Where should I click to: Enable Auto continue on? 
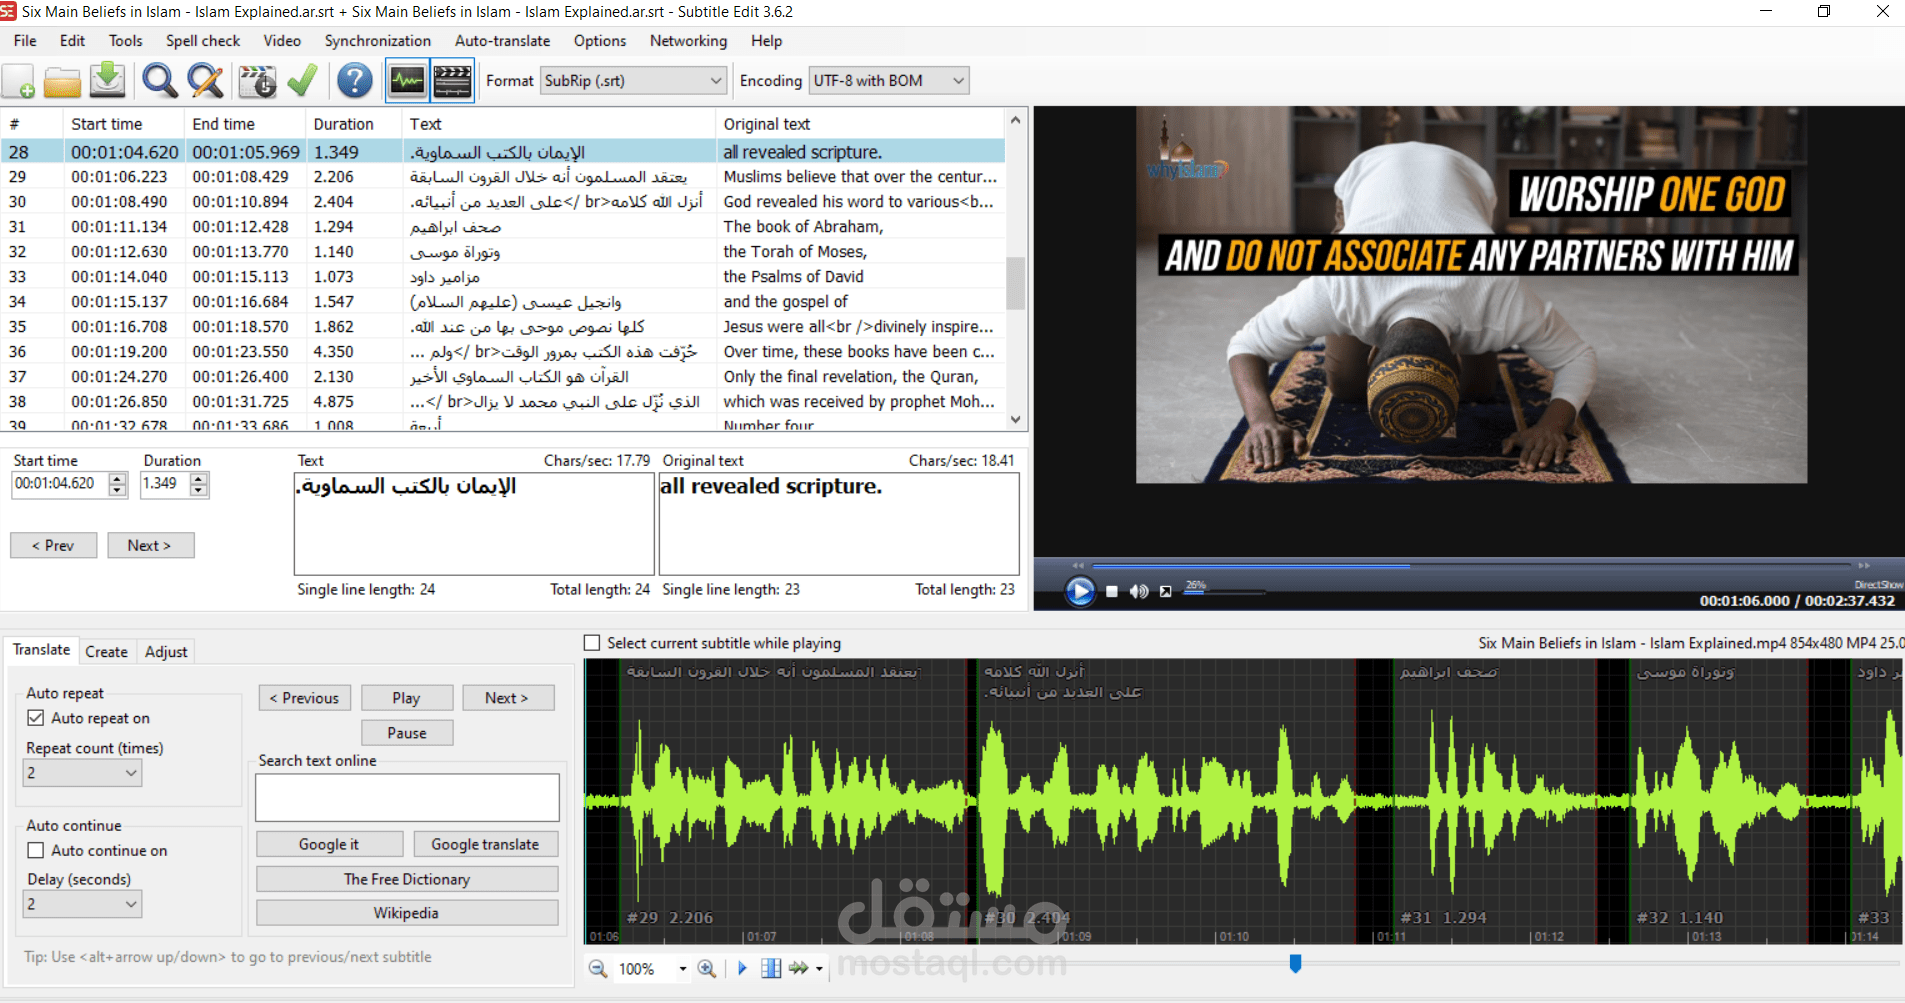36,850
